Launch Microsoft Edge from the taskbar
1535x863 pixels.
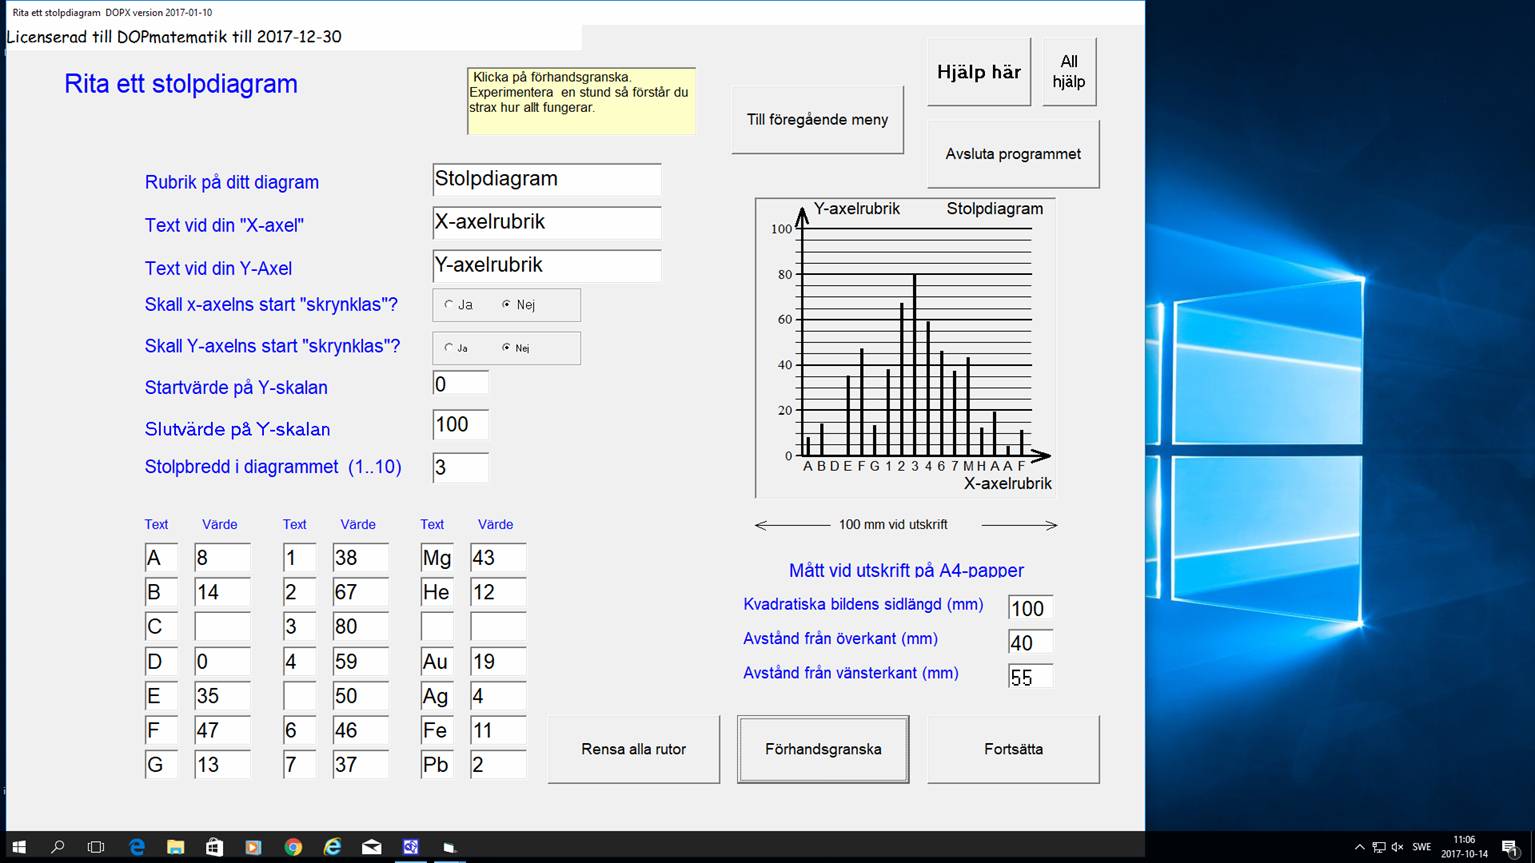click(137, 847)
